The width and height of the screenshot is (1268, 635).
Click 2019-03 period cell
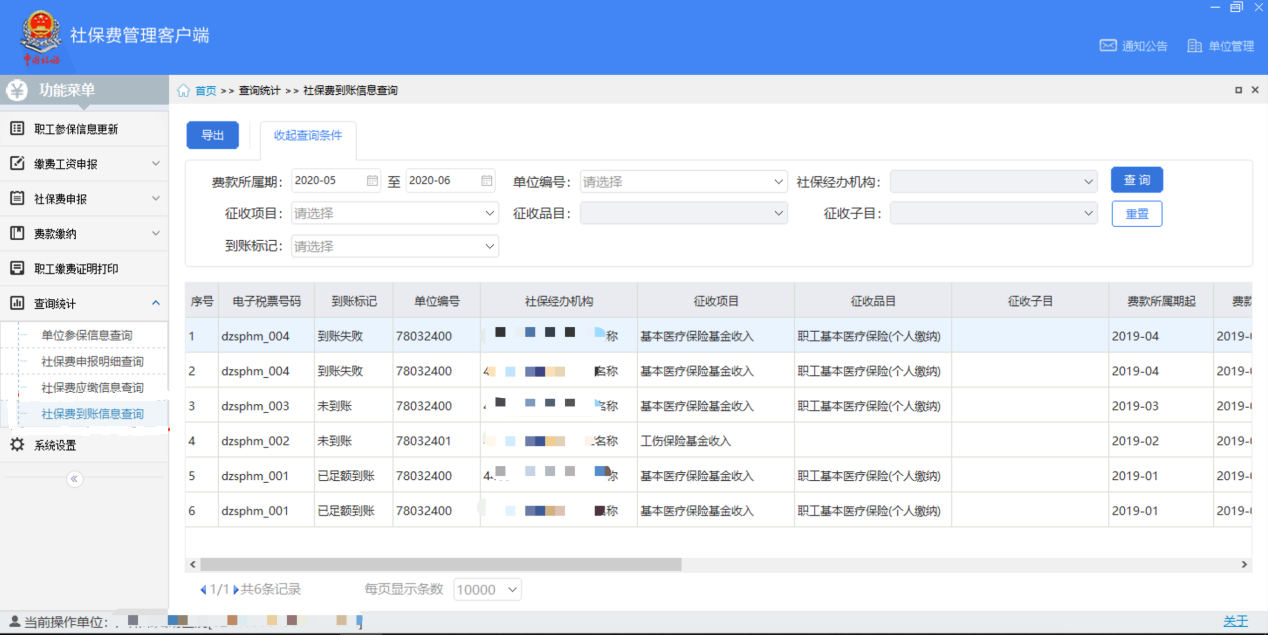point(1161,406)
